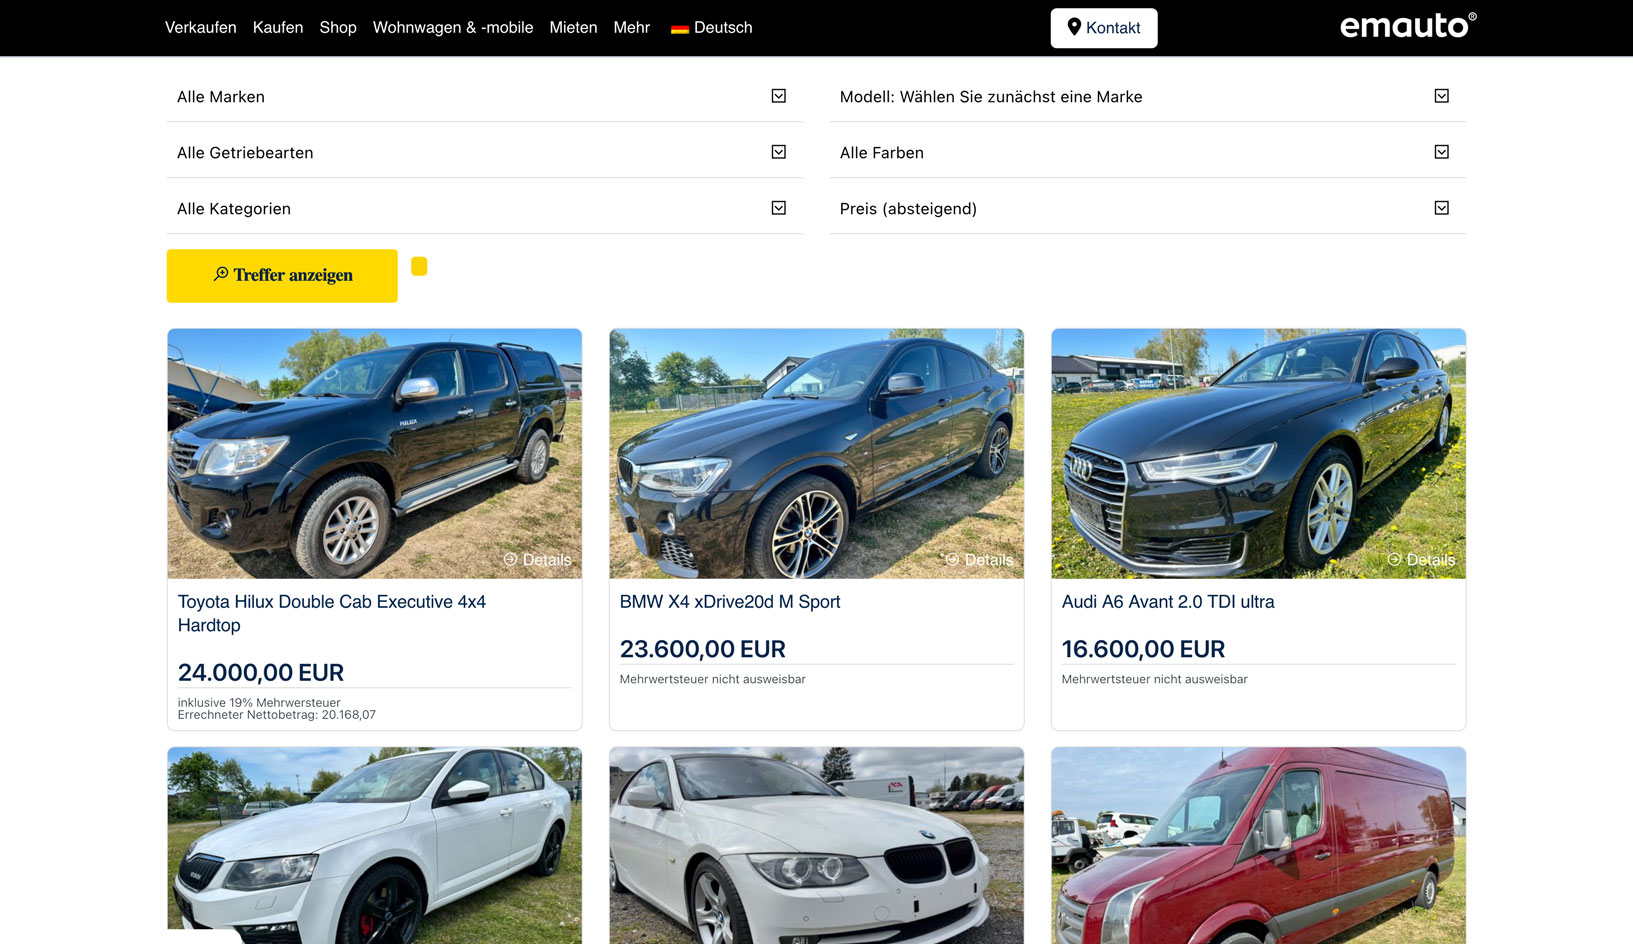Open the Audi A6 Avant photo
The image size is (1633, 944).
[1258, 453]
